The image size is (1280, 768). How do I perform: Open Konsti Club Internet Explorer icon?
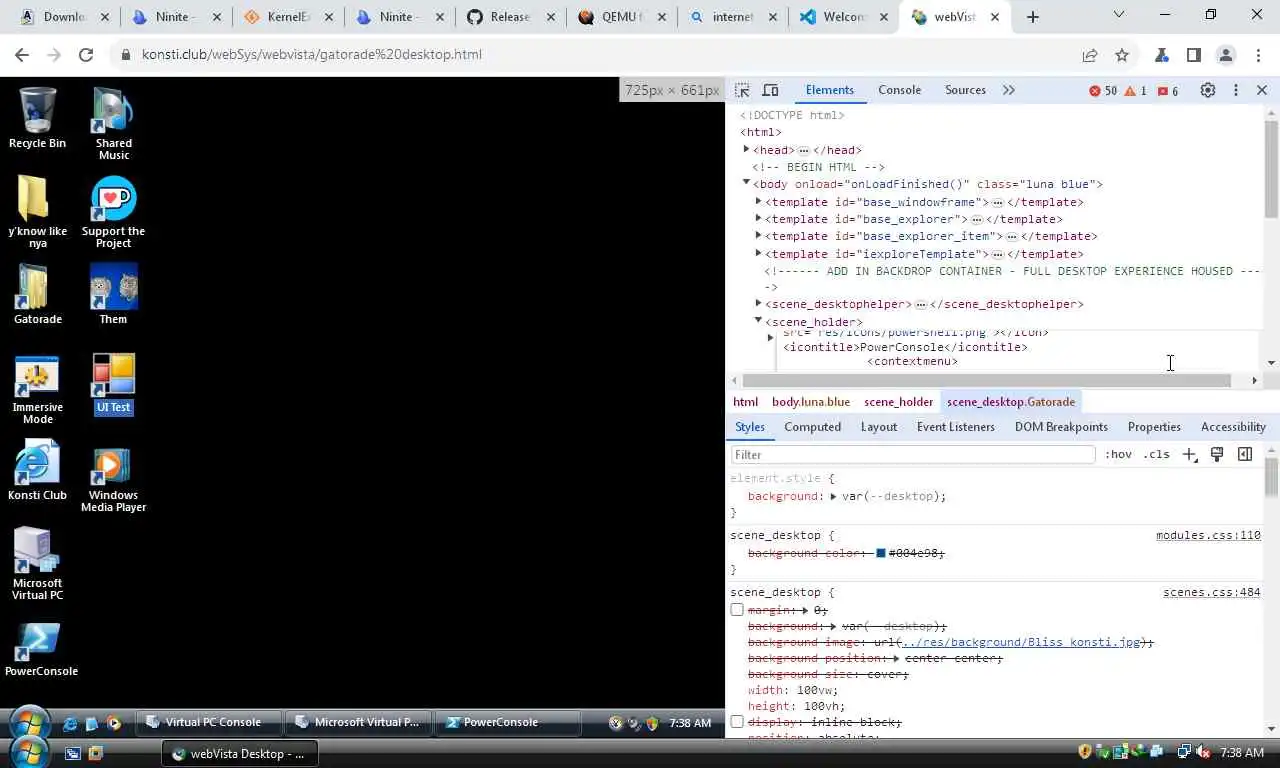(x=37, y=470)
